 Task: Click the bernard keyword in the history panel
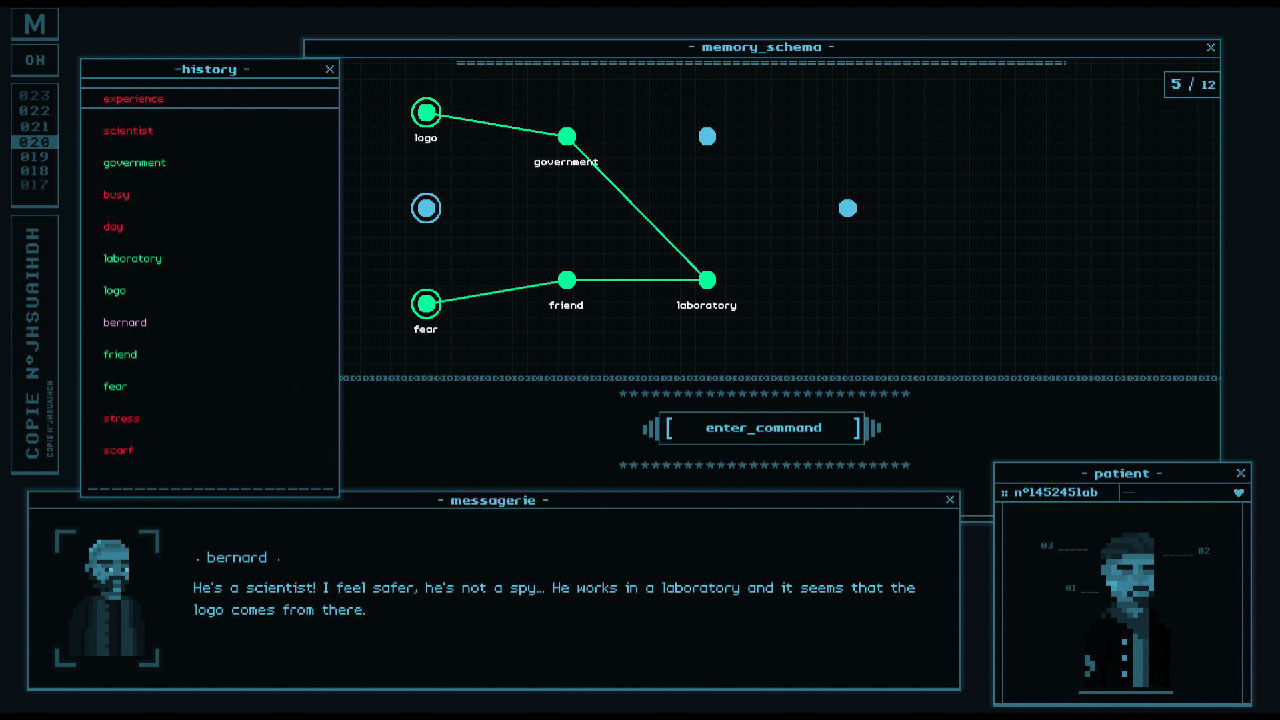tap(124, 322)
